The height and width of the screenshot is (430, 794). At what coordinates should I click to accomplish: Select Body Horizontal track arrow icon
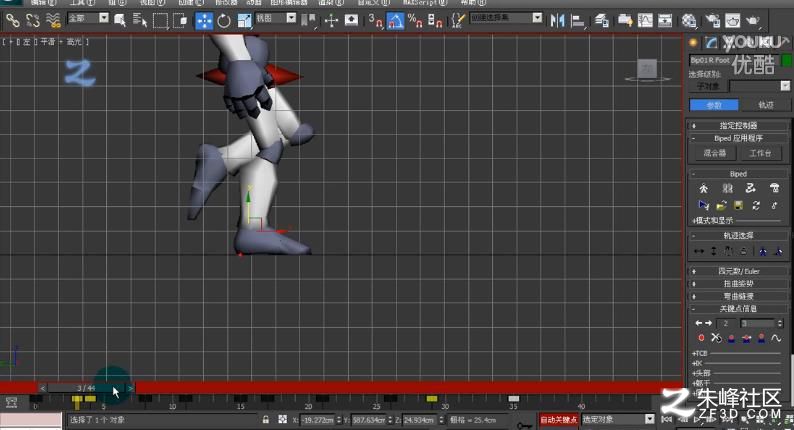click(699, 251)
